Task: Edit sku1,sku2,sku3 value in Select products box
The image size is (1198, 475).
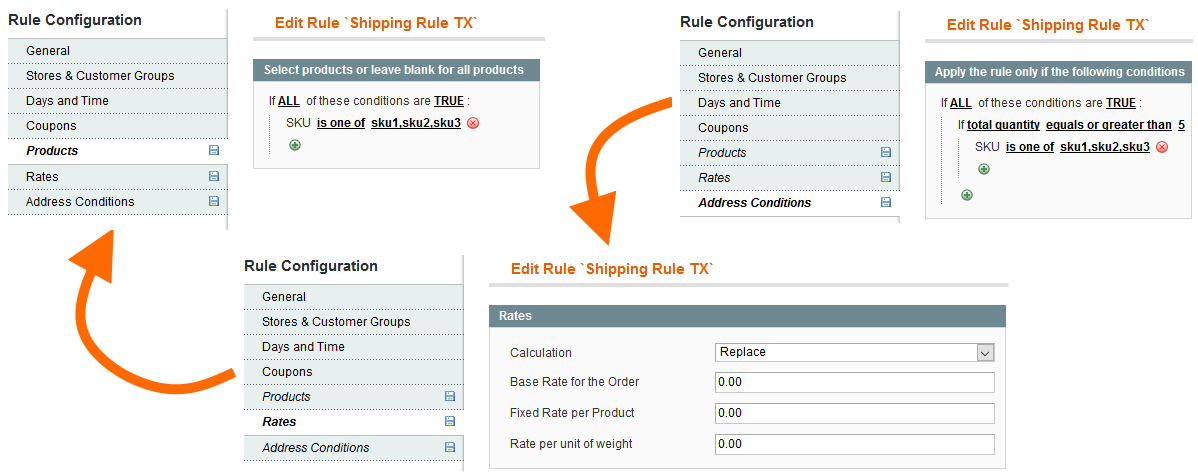Action: [x=415, y=123]
